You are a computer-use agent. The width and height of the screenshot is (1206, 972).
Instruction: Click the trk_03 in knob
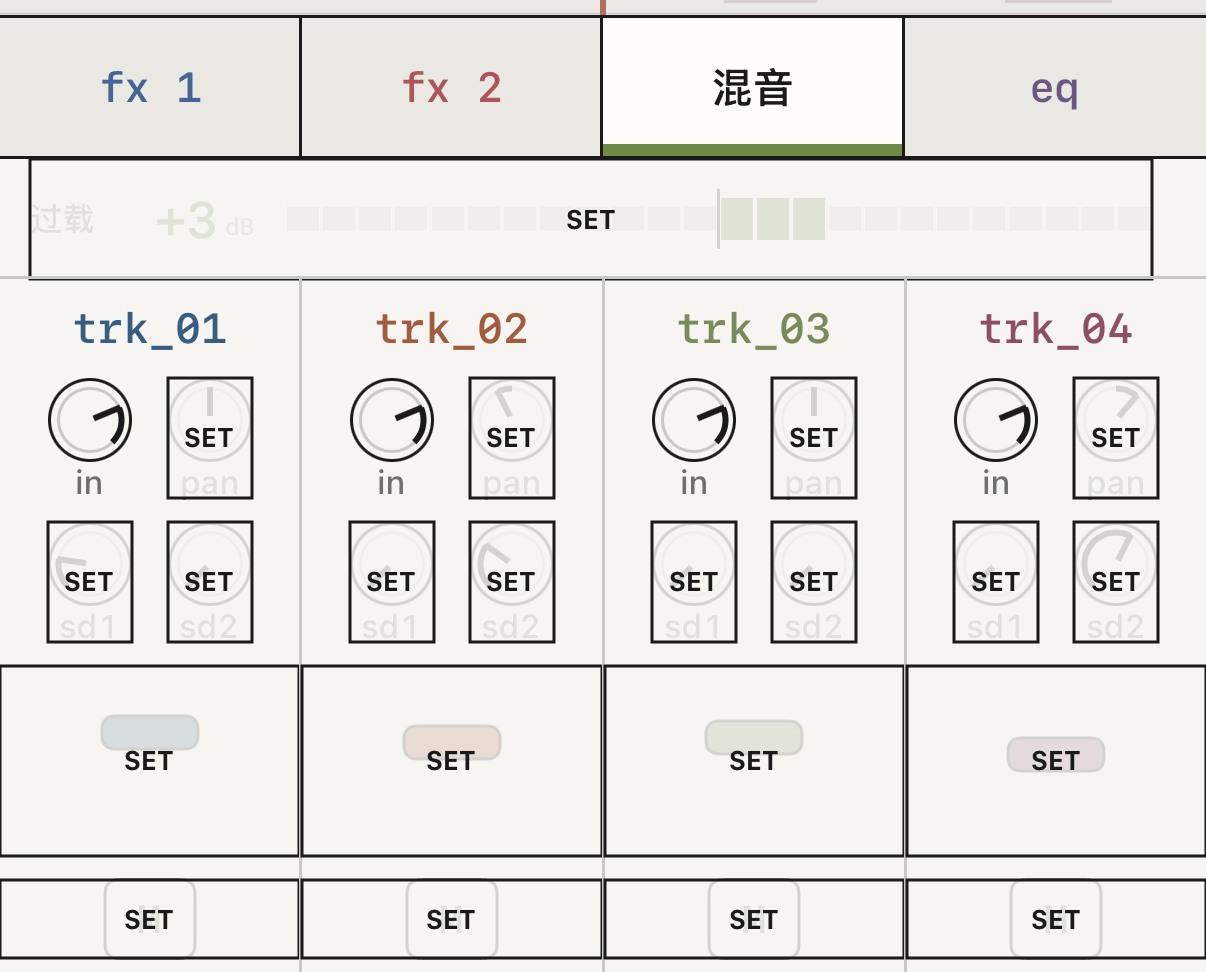coord(694,420)
